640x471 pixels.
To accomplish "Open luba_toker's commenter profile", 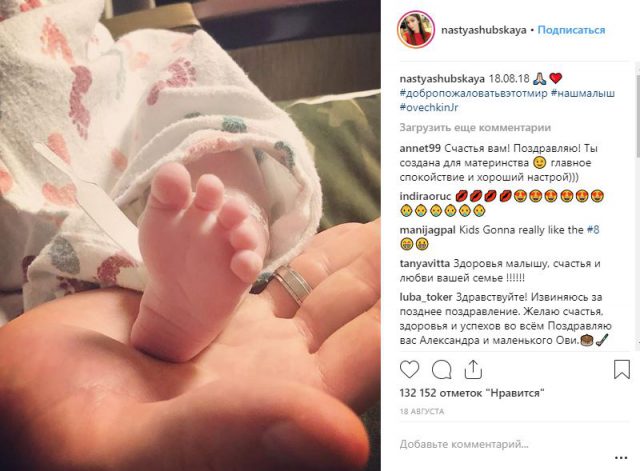I will click(426, 297).
